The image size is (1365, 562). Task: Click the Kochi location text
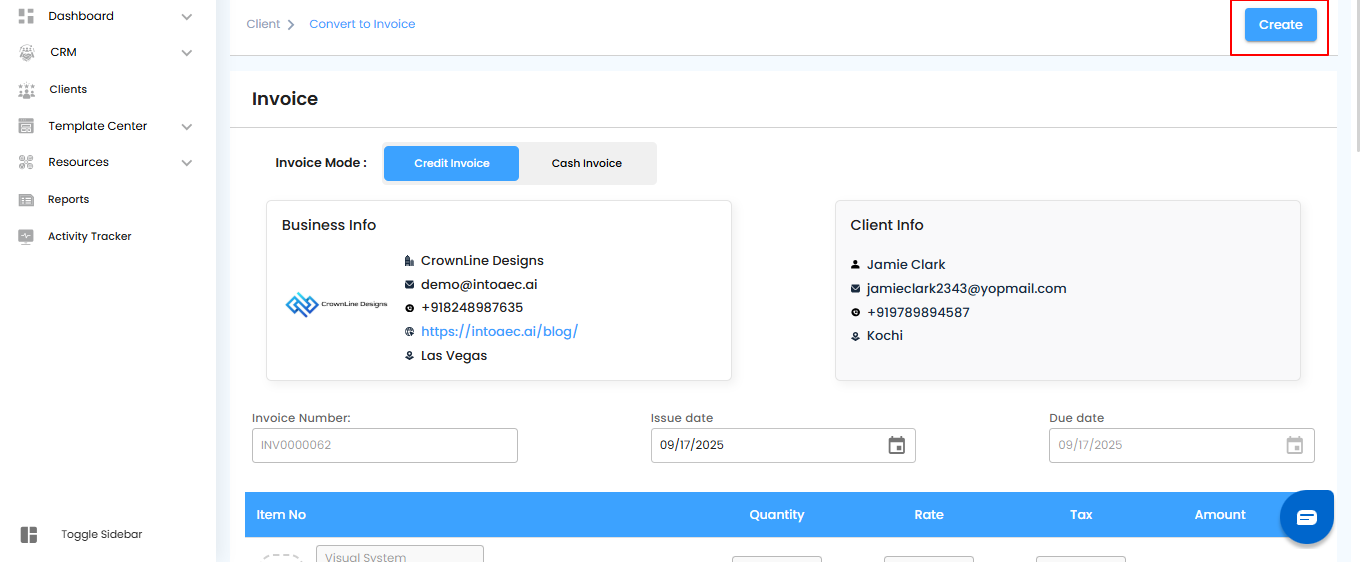coord(885,335)
